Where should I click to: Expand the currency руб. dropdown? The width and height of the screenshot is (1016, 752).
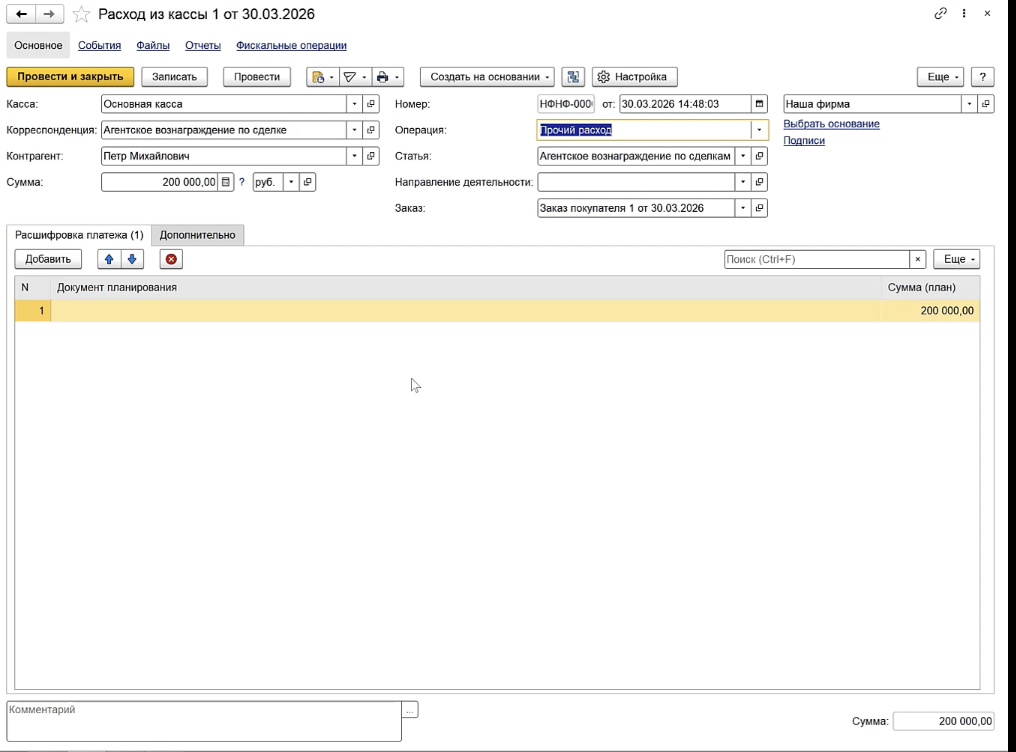coord(291,182)
